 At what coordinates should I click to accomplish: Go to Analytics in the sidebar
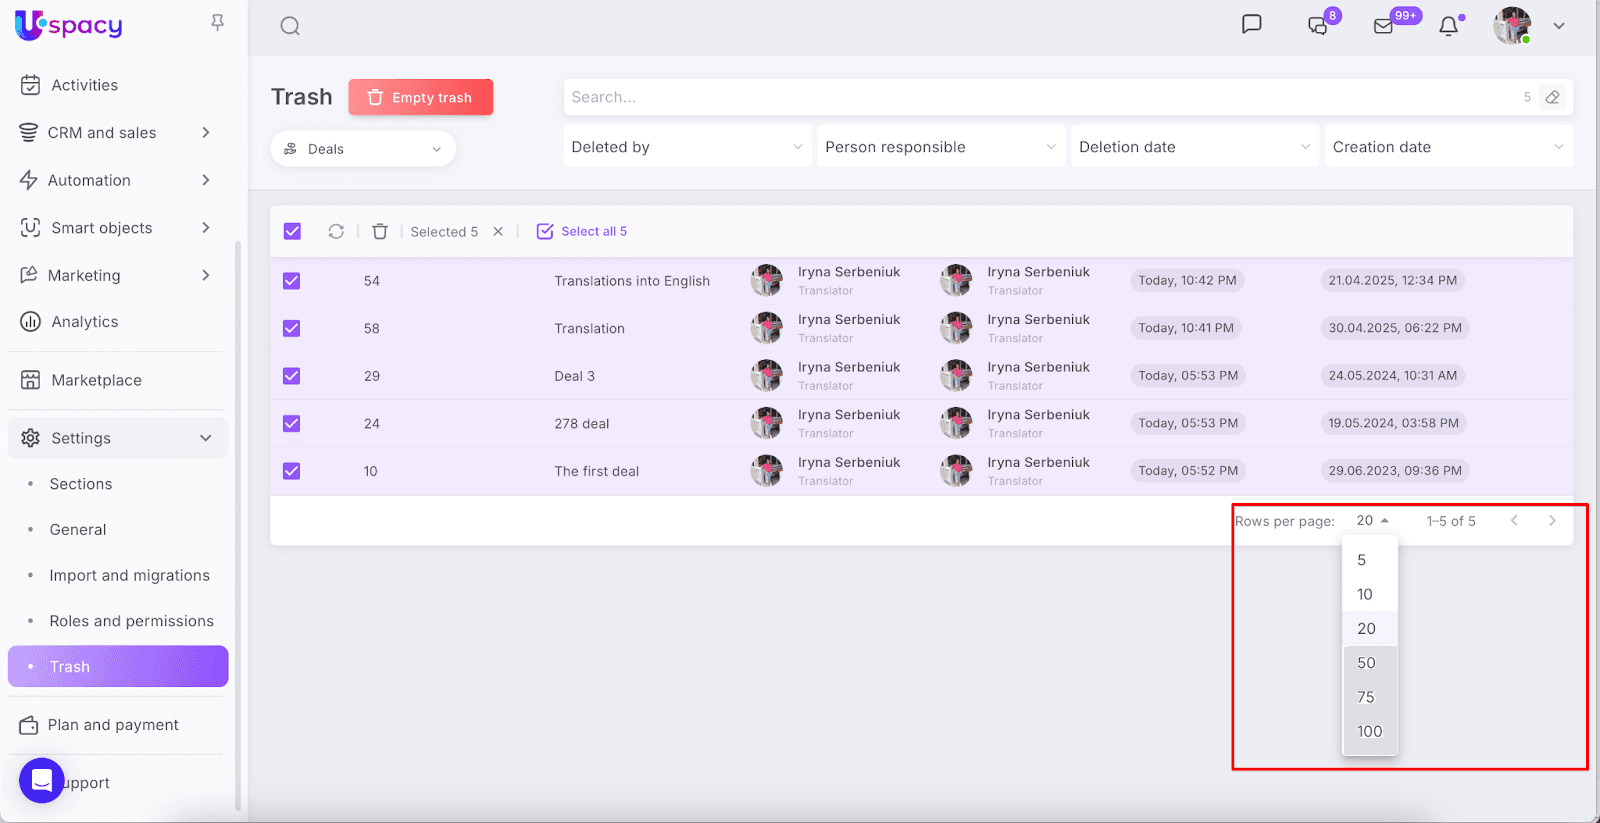[85, 322]
